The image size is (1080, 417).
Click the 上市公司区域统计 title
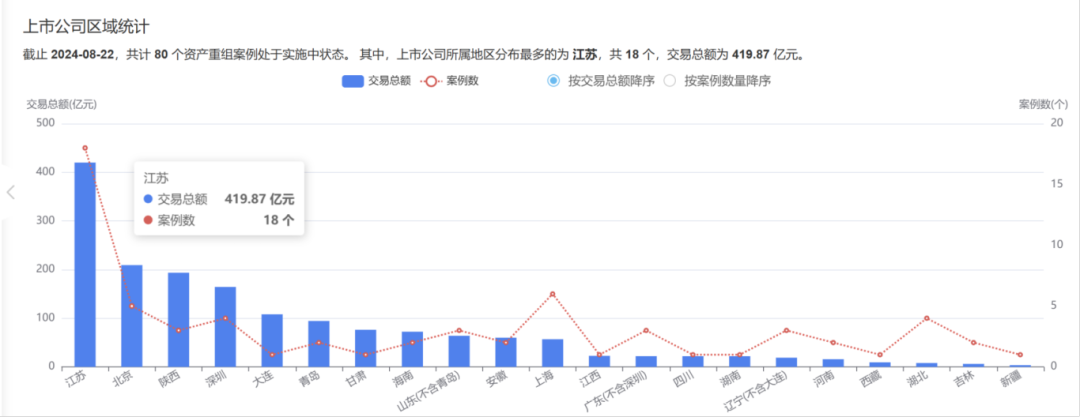(x=86, y=25)
